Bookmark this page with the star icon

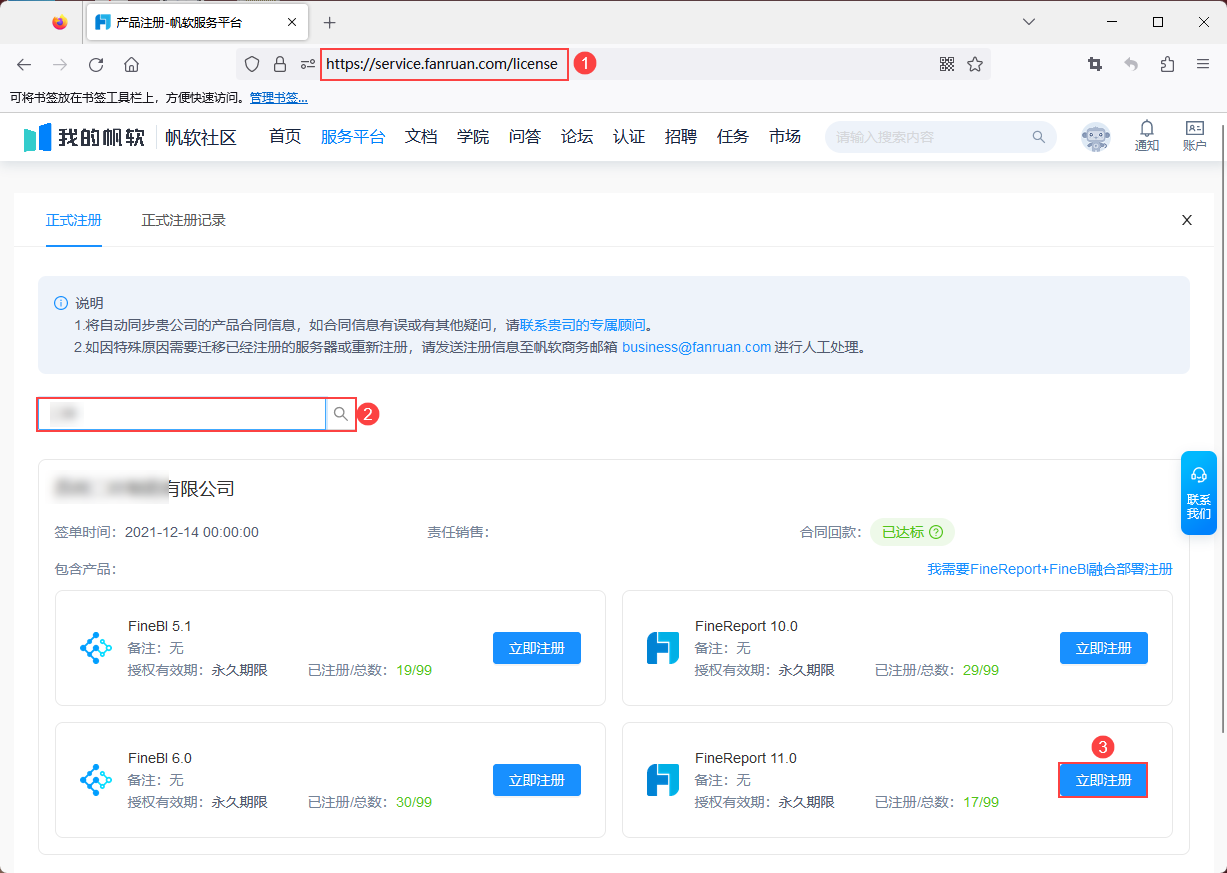click(975, 64)
